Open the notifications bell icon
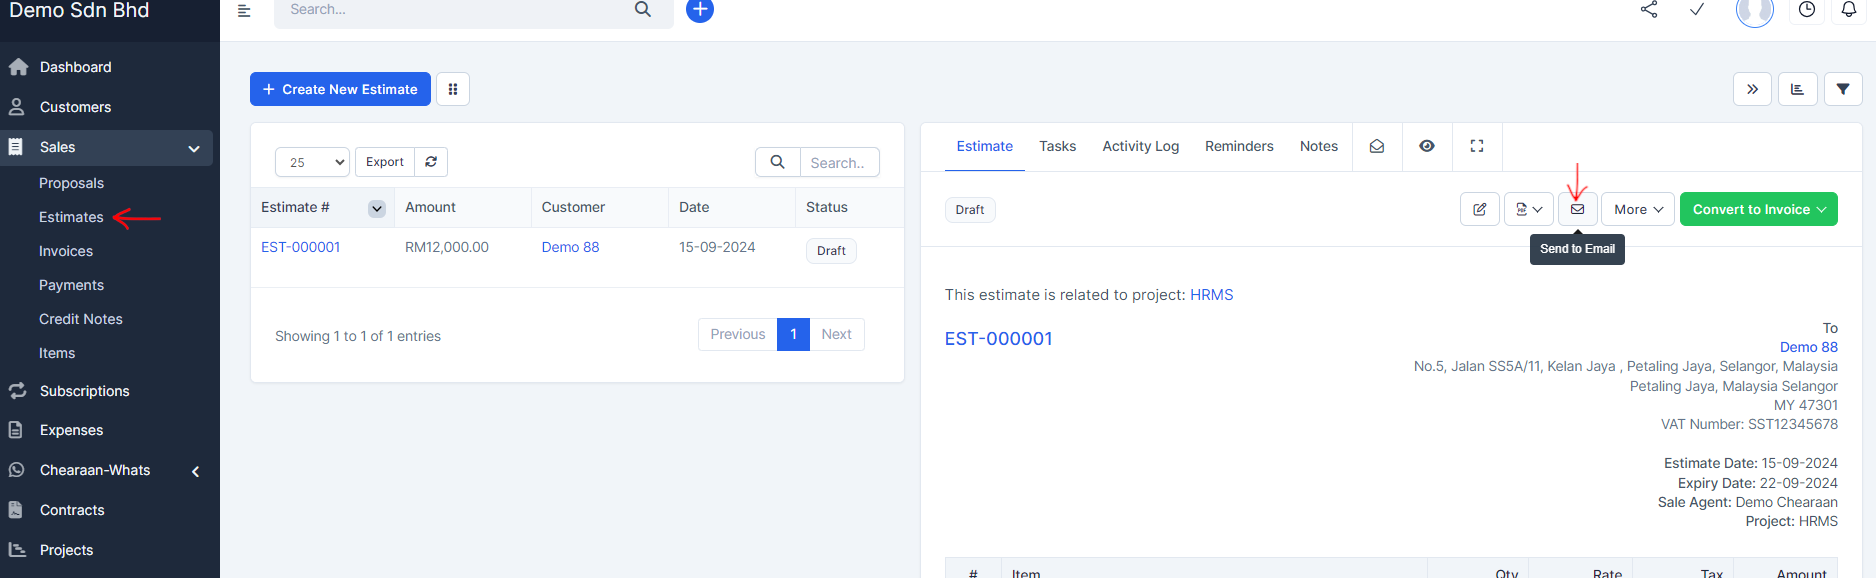 (x=1848, y=10)
